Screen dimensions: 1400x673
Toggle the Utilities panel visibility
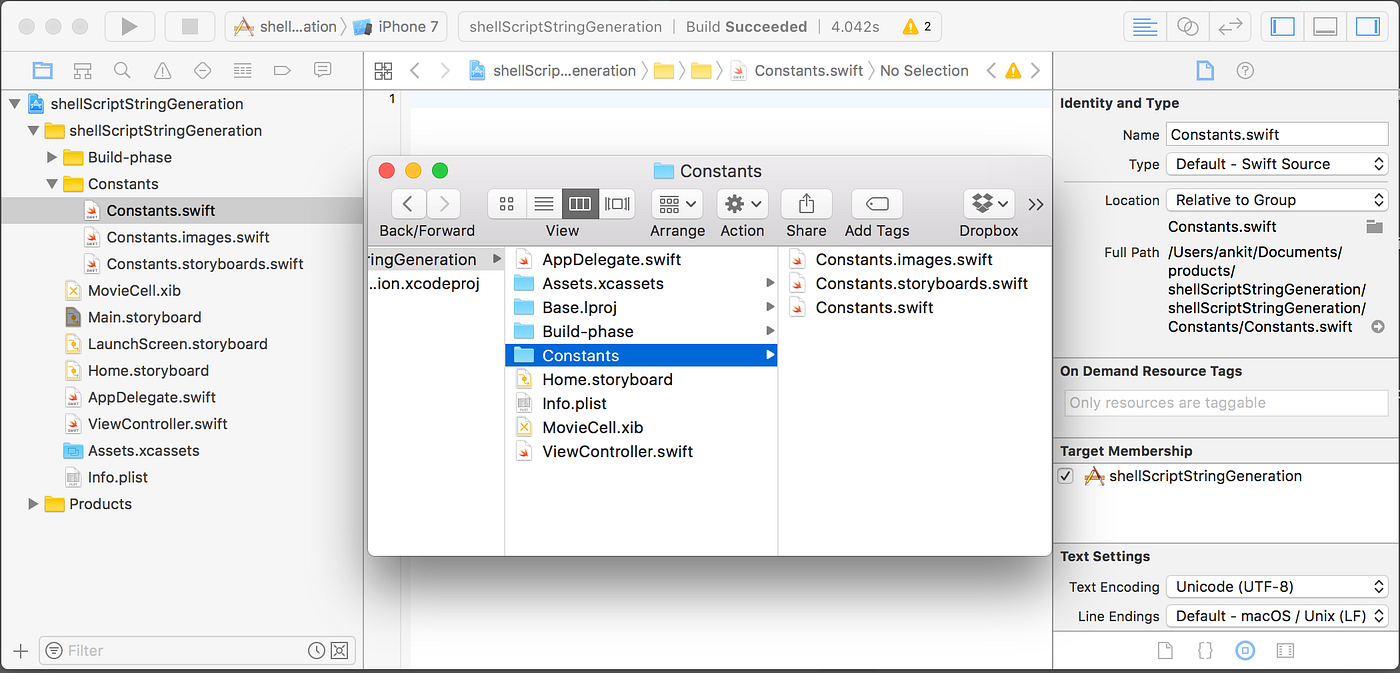(x=1369, y=26)
